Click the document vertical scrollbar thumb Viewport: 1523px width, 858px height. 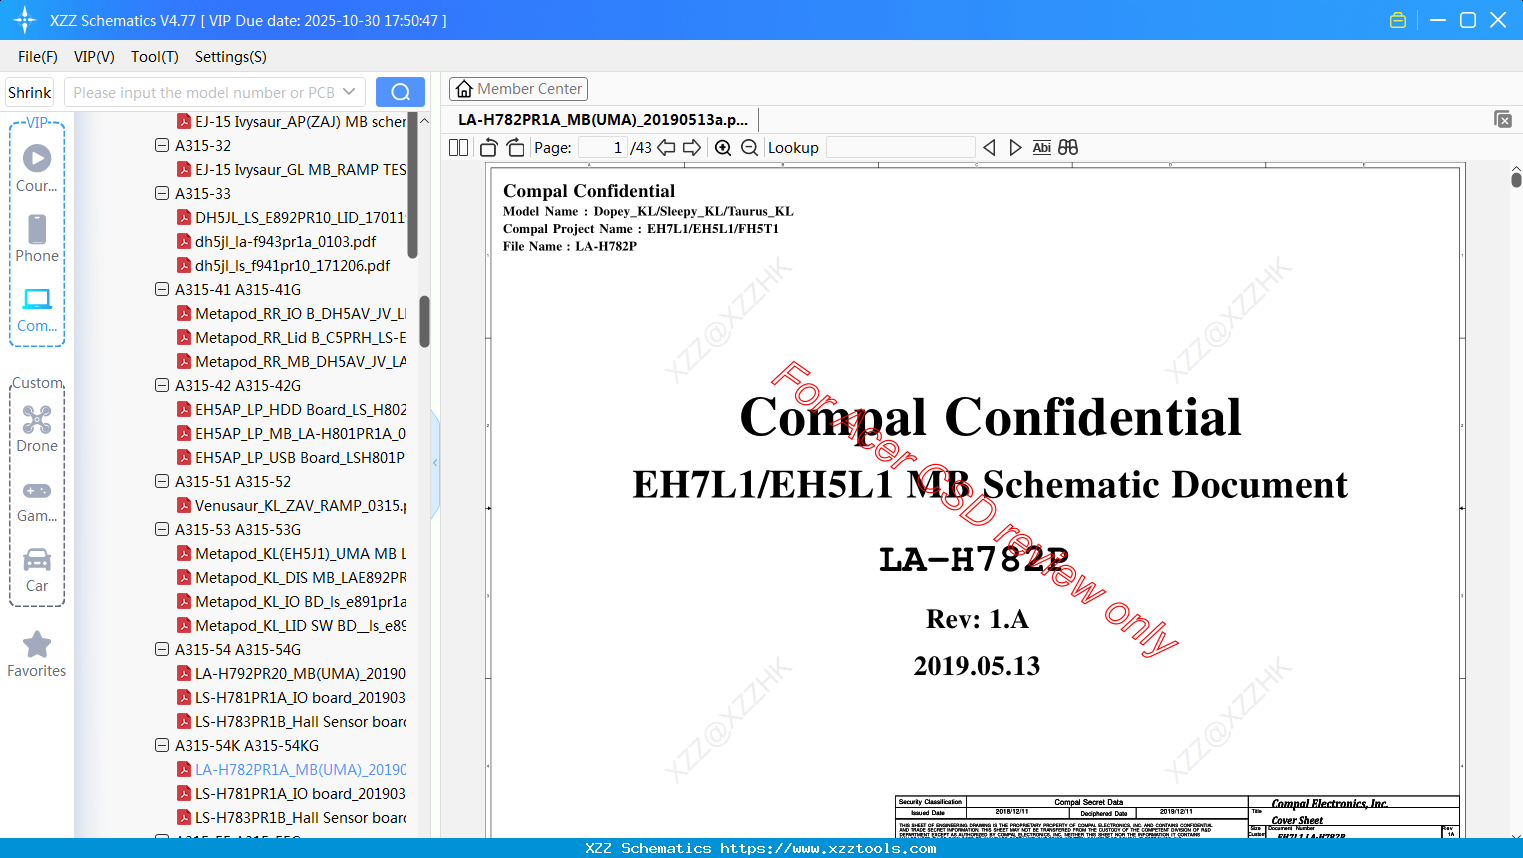(x=1516, y=180)
